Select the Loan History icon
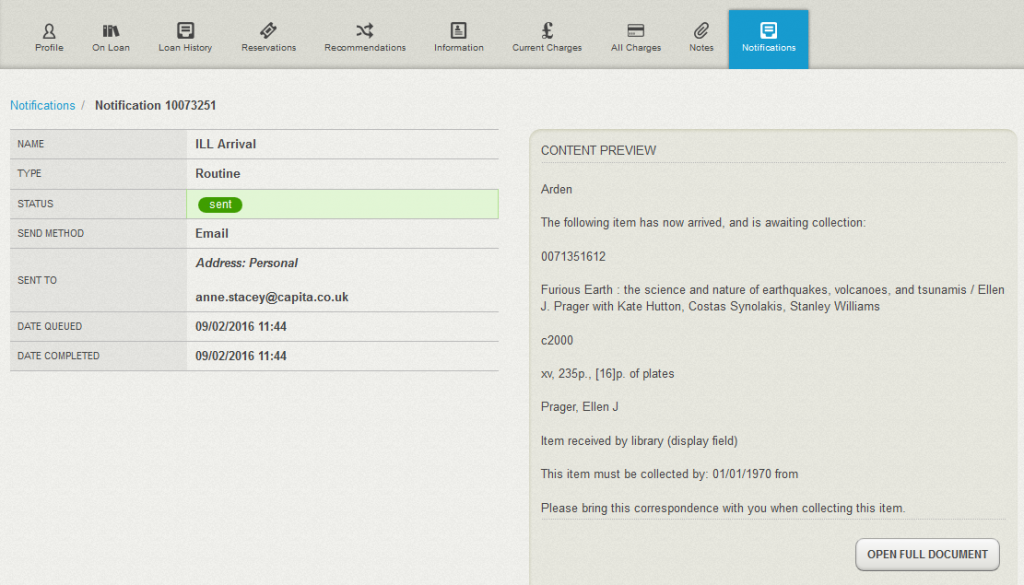Image resolution: width=1024 pixels, height=585 pixels. [x=185, y=30]
